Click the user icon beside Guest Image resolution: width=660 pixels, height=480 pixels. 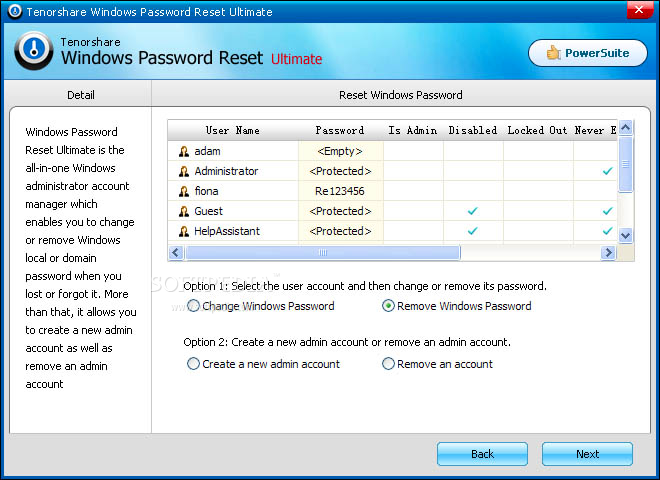click(x=184, y=211)
